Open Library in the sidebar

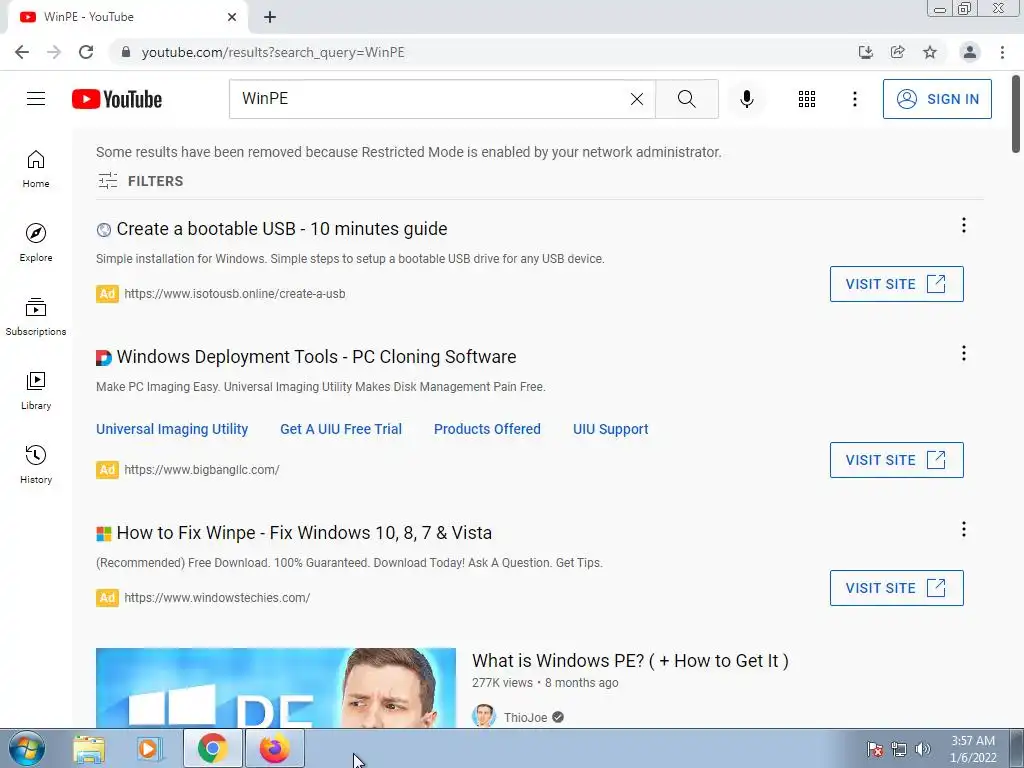tap(36, 391)
